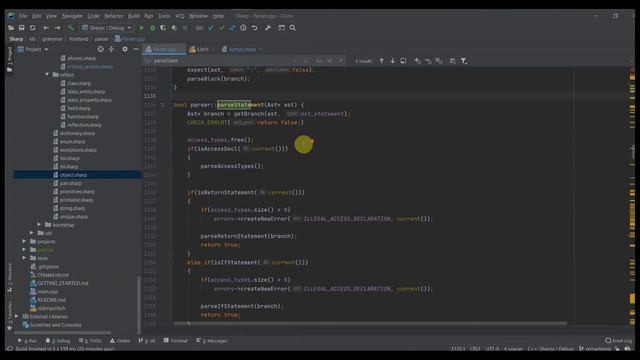Image resolution: width=640 pixels, height=360 pixels.
Task: Click the Save All toolbar icon
Action: point(22,28)
